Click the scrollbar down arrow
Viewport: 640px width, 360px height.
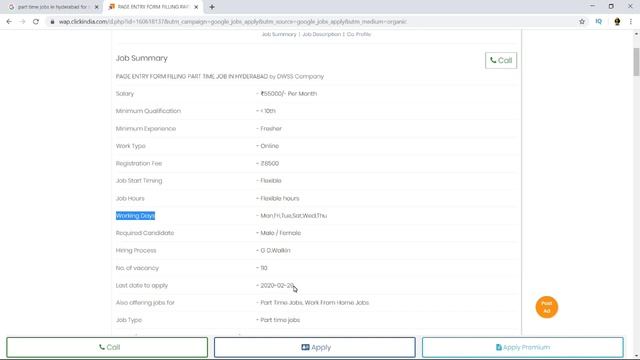(636, 356)
